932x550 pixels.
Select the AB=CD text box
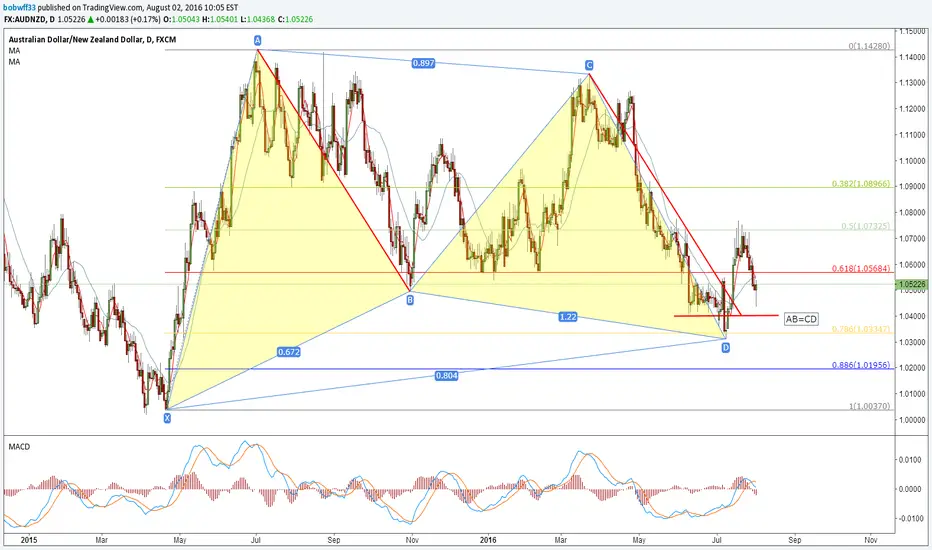pos(801,319)
